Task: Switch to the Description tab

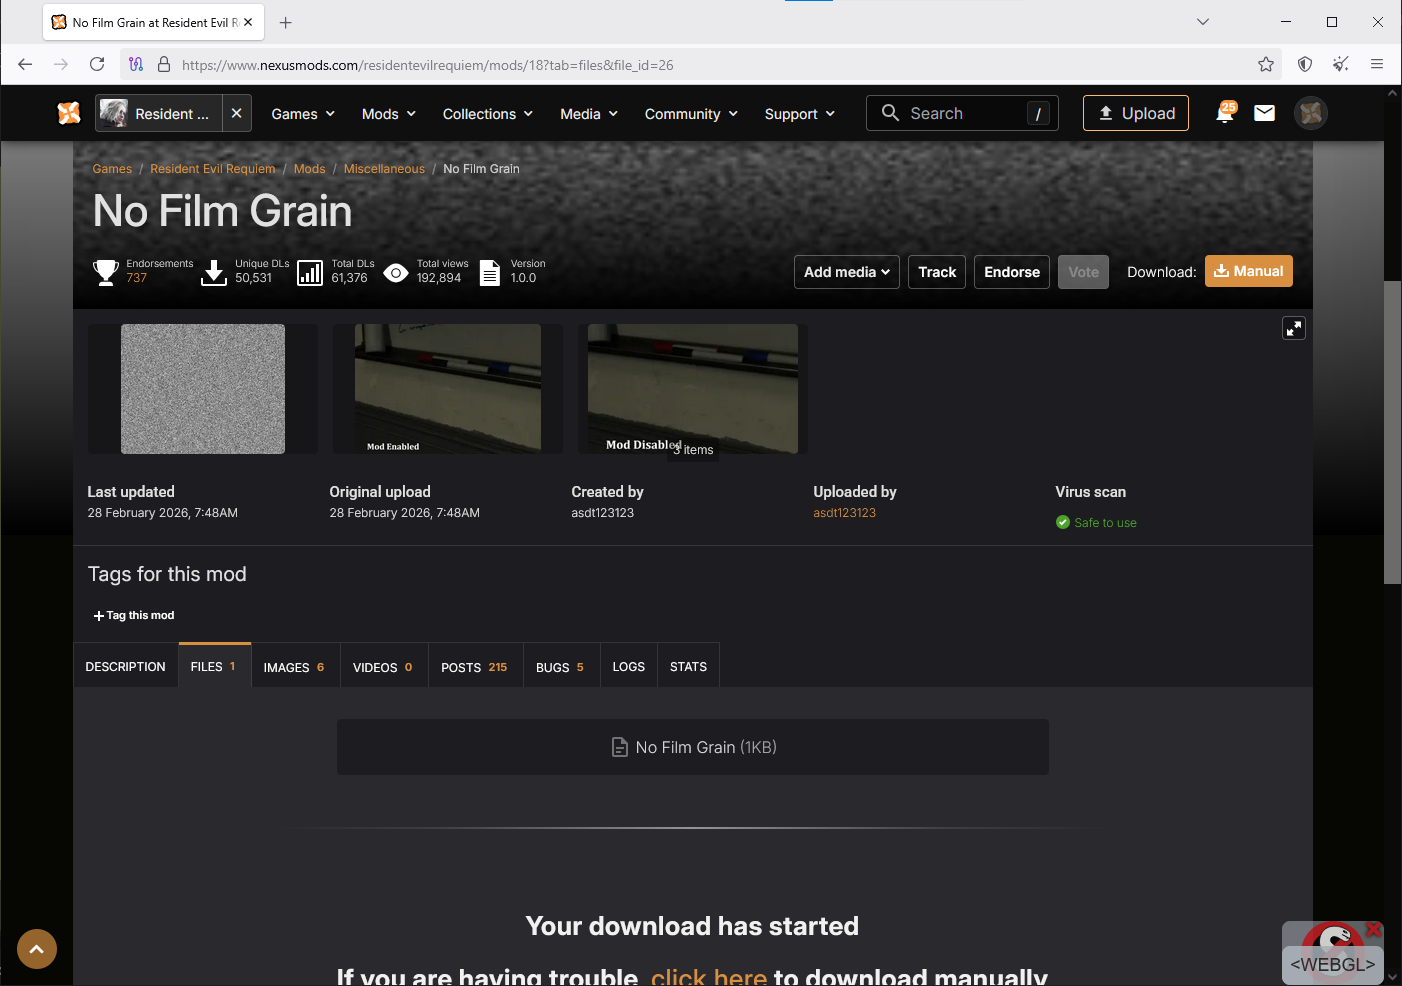Action: click(x=126, y=667)
